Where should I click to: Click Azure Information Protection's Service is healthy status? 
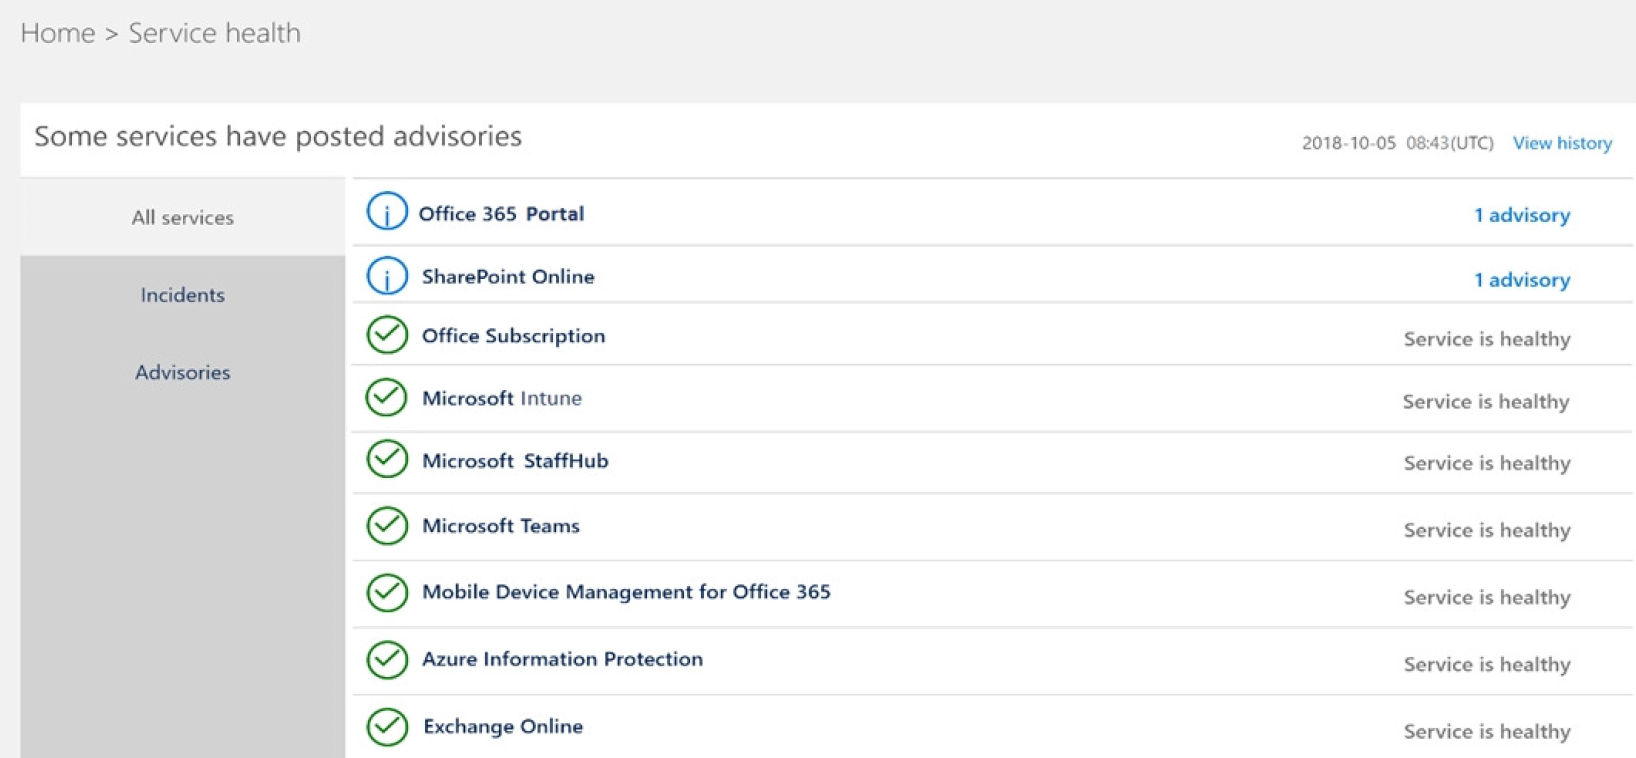[x=1487, y=664]
